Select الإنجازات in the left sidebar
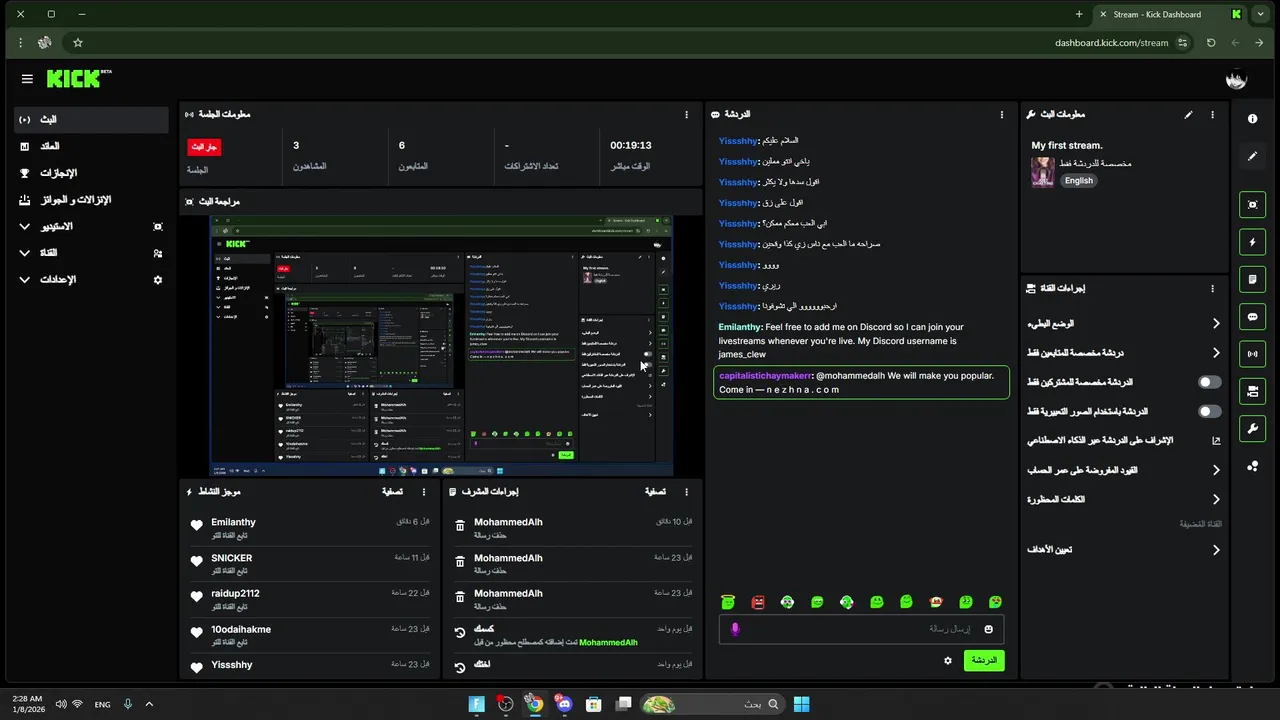Screen dimensions: 1280x720 tap(91, 173)
